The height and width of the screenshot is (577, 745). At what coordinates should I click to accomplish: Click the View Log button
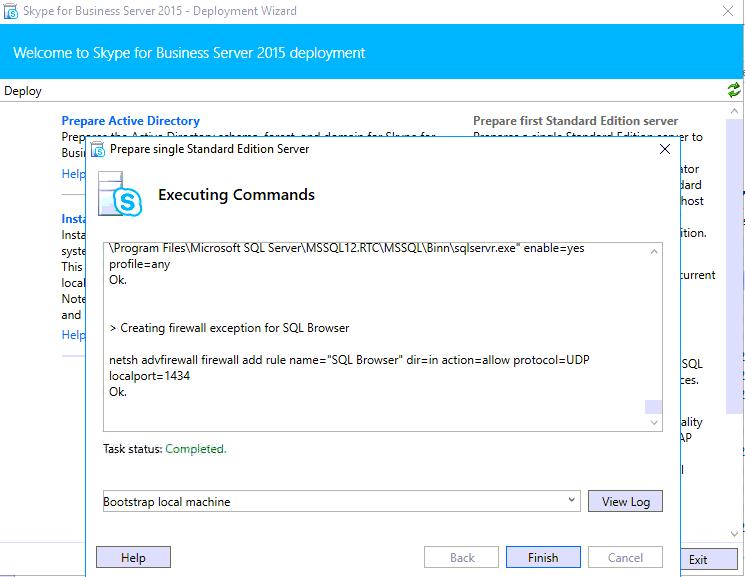point(625,501)
